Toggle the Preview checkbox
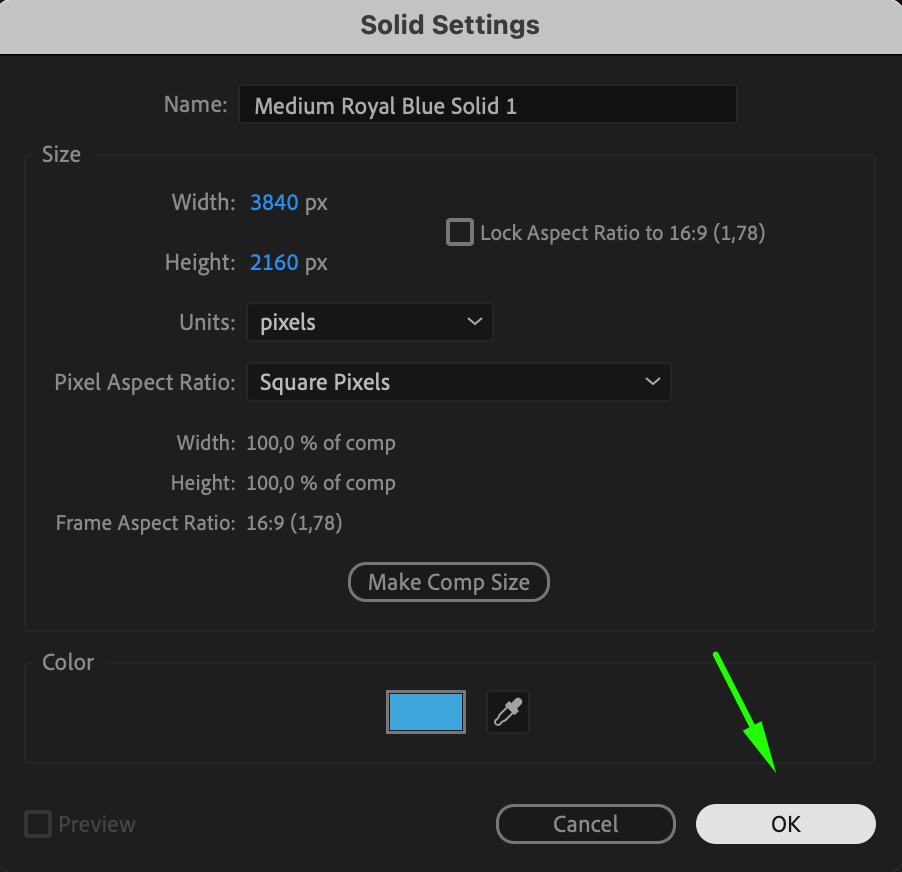 (38, 824)
